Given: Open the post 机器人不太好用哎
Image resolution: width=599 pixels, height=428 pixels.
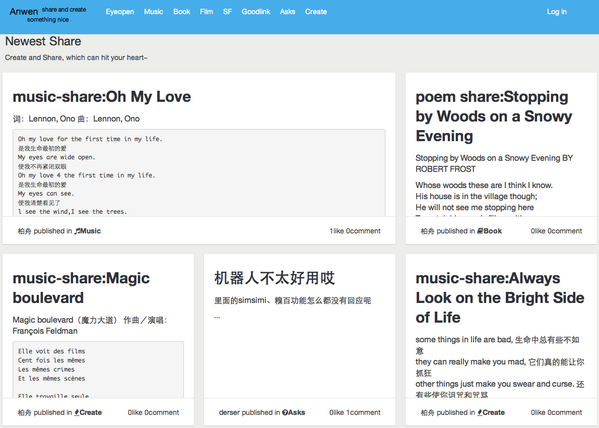Looking at the screenshot, I should pos(274,278).
